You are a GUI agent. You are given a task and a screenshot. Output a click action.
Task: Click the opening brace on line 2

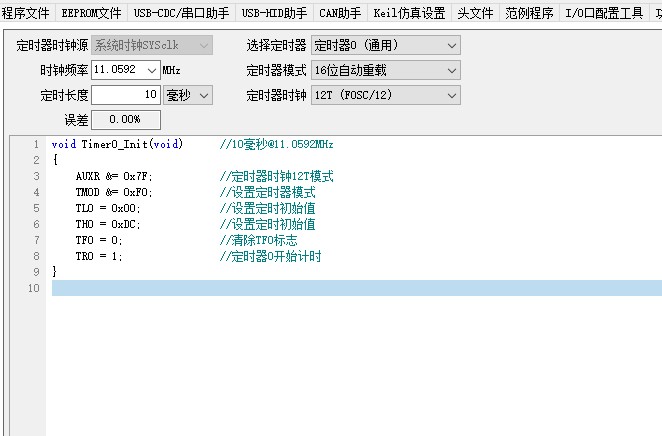pos(55,160)
